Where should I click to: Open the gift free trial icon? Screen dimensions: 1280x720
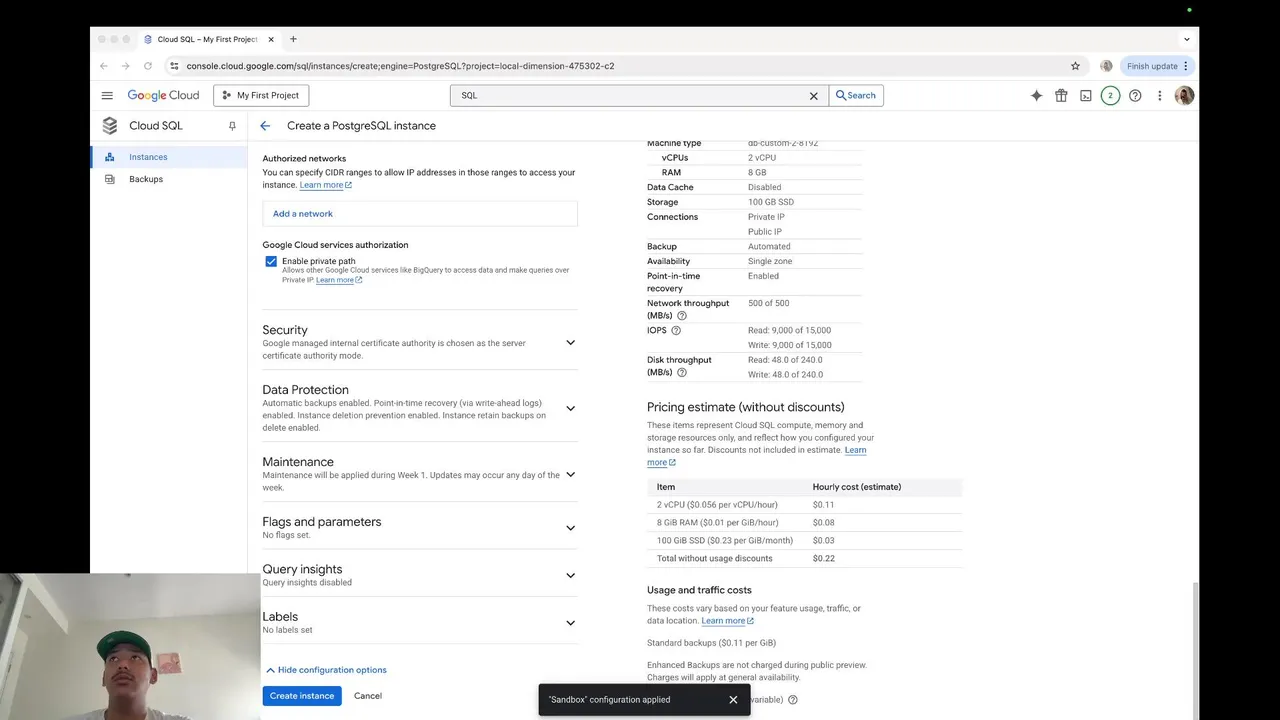(x=1061, y=96)
